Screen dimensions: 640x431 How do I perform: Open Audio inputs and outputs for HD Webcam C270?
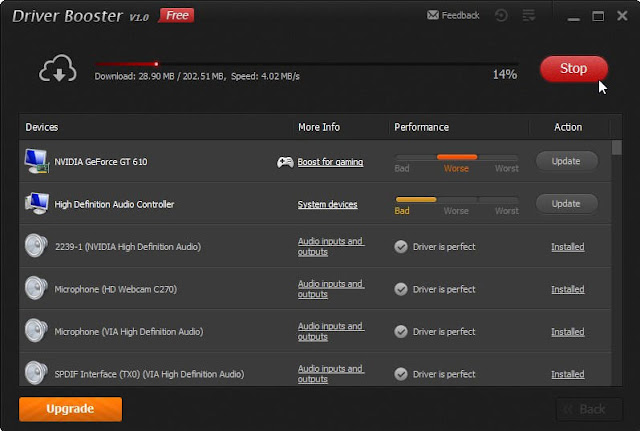pyautogui.click(x=331, y=289)
